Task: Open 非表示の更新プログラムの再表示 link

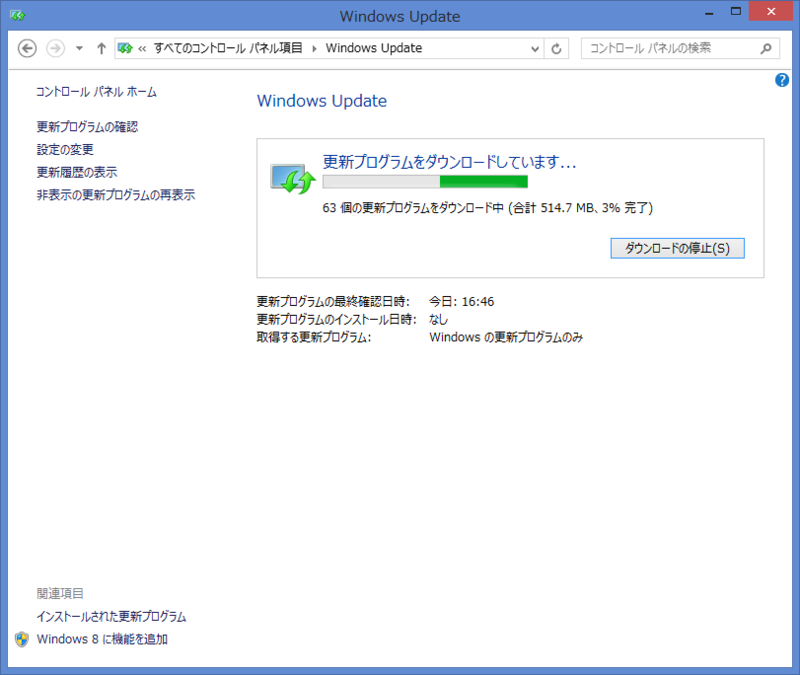Action: click(x=116, y=195)
